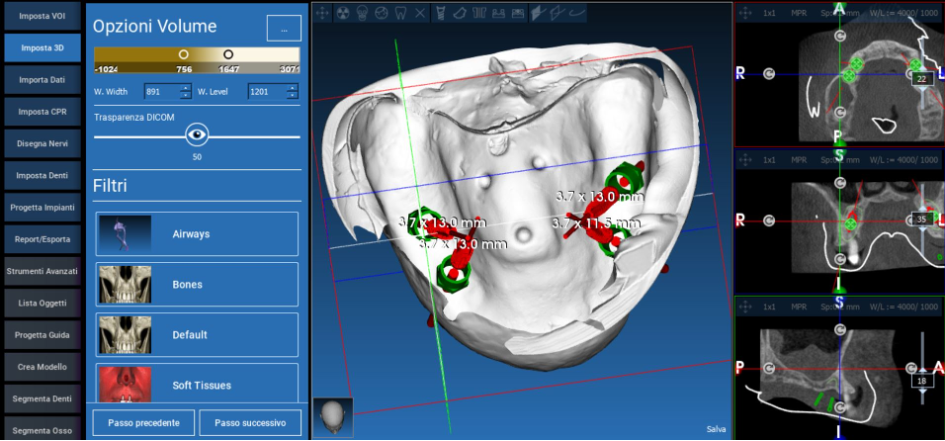Viewport: 945px width, 441px height.
Task: Click the top rotate handle in sagittal view
Action: (839, 330)
